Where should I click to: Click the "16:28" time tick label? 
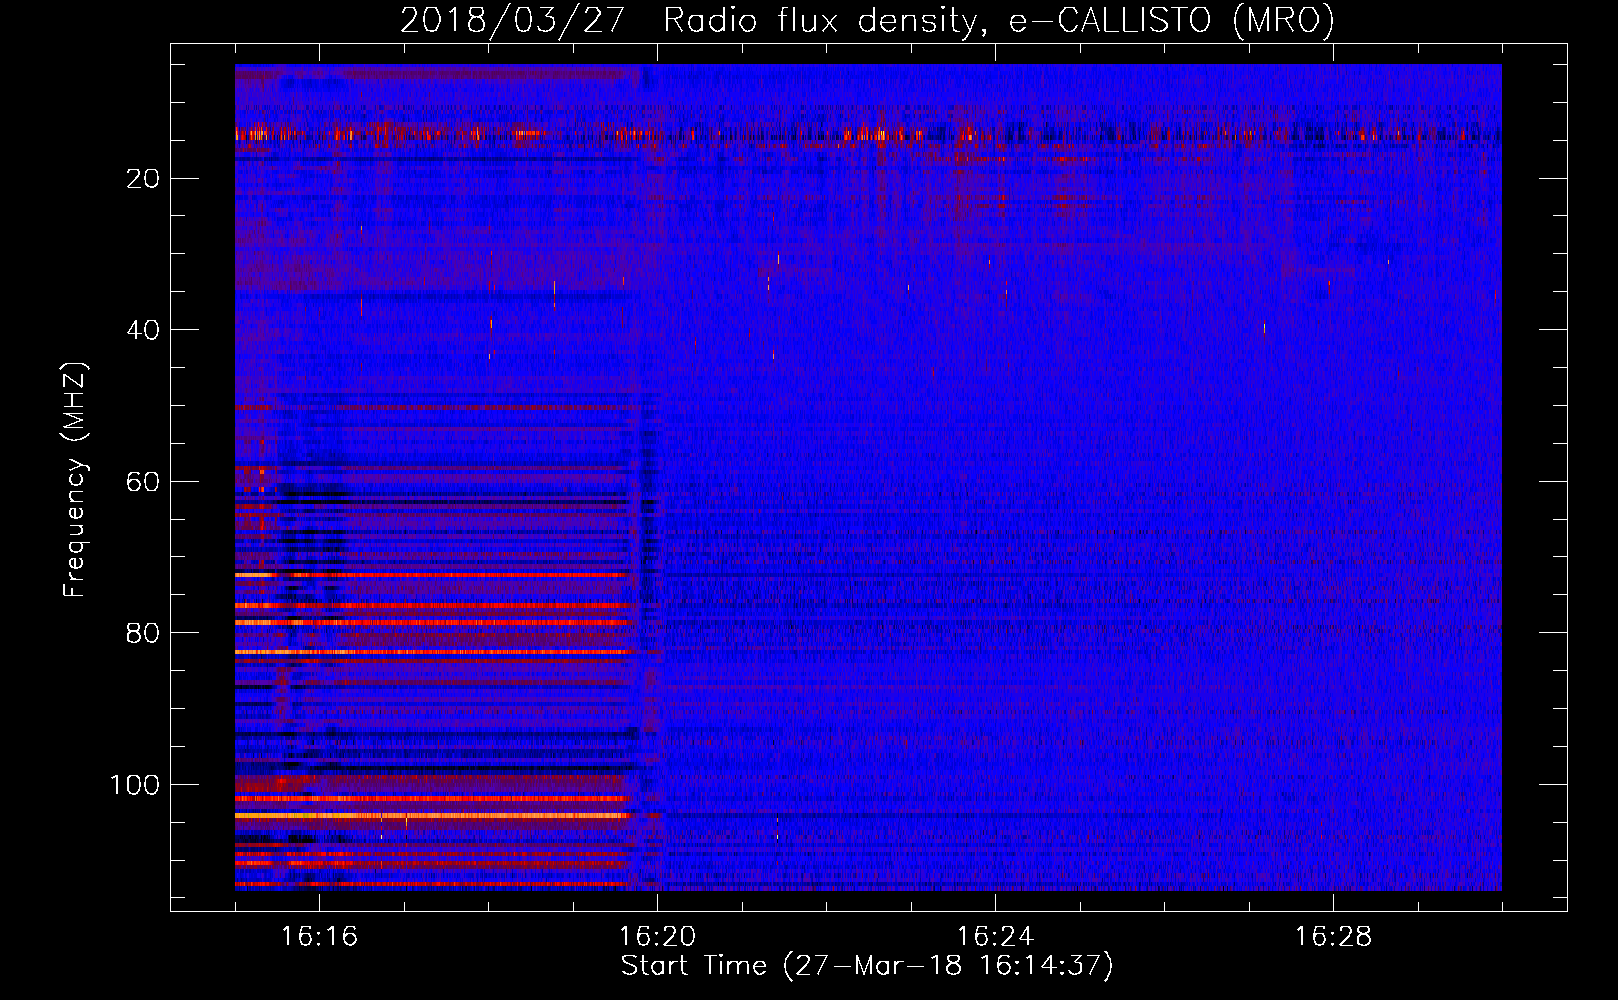coord(1333,937)
